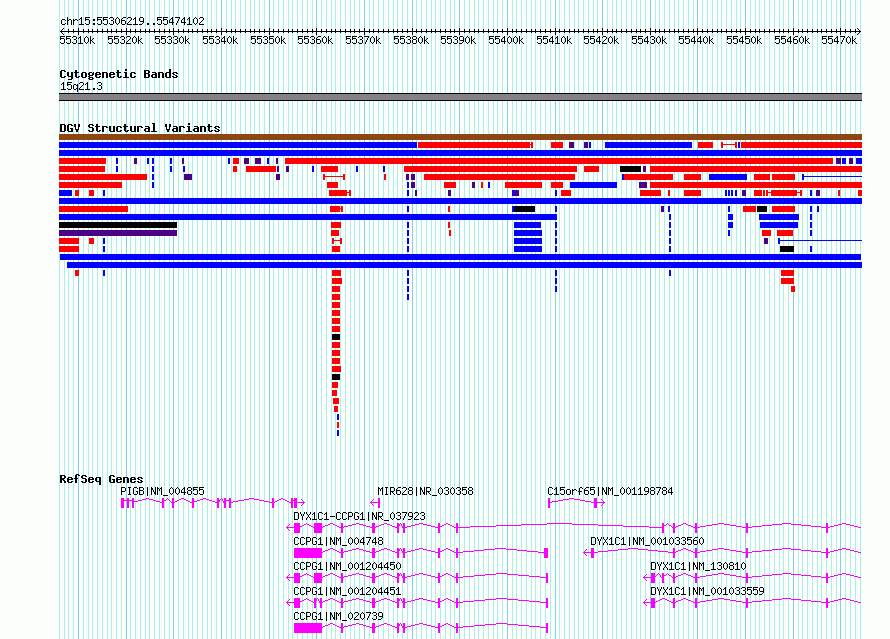
Task: Click the C15orf65 gene glyph
Action: coord(576,503)
